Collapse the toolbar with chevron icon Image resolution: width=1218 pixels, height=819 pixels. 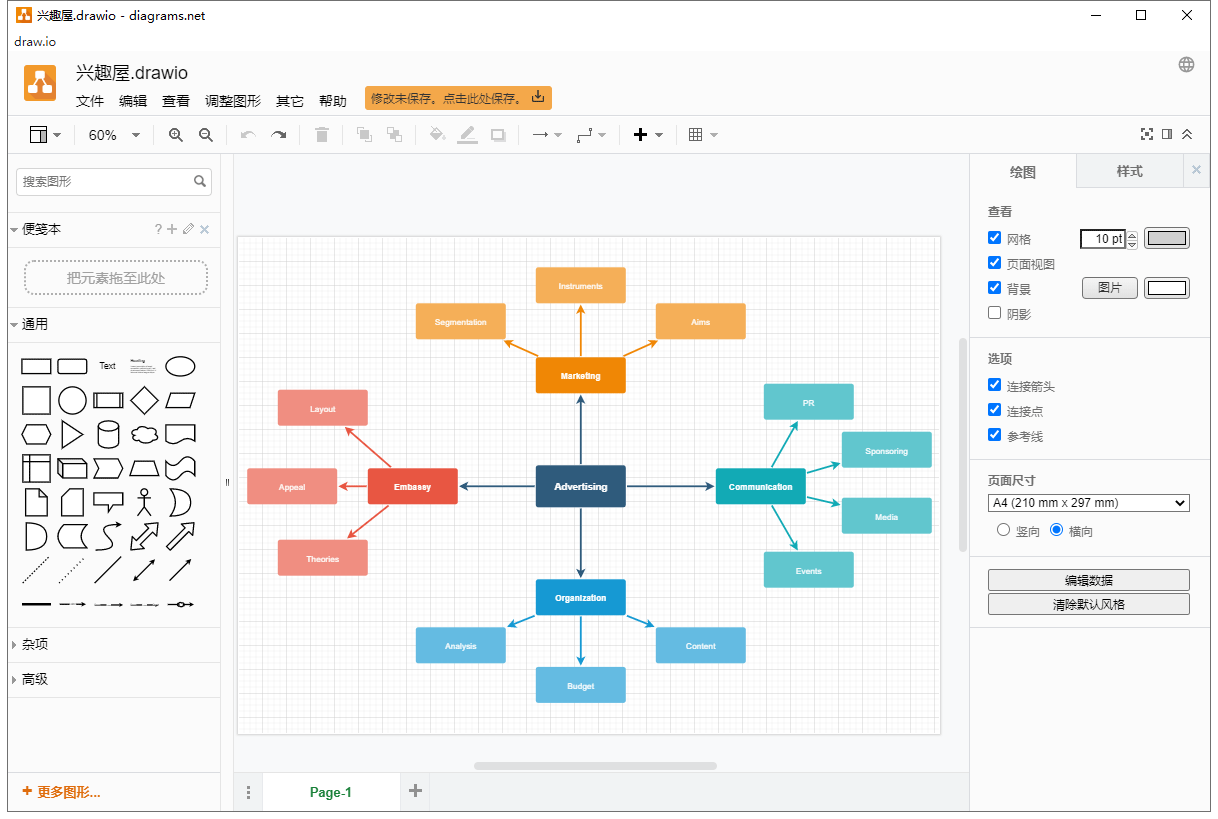tap(1187, 134)
